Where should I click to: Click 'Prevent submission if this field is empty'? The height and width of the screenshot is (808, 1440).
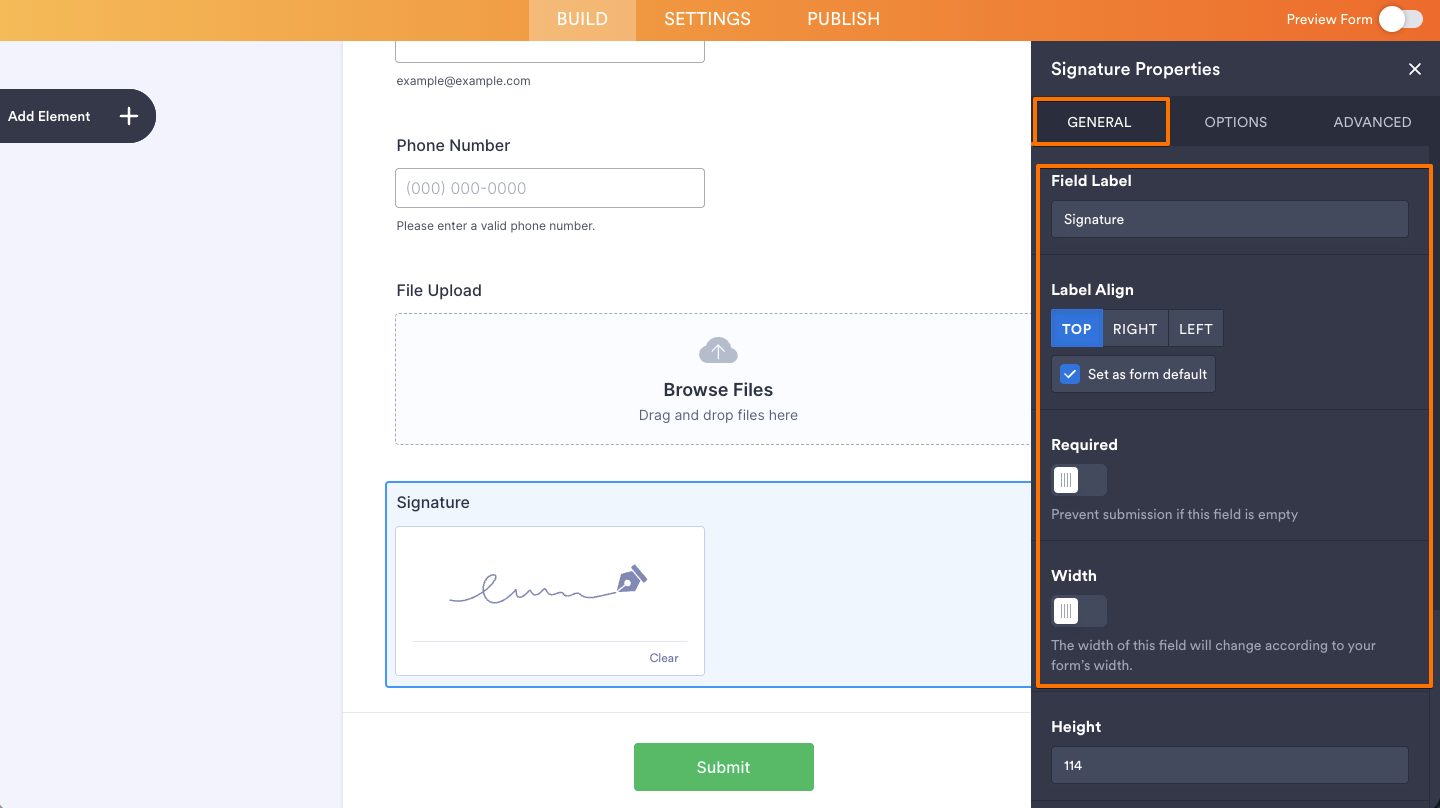tap(1174, 514)
